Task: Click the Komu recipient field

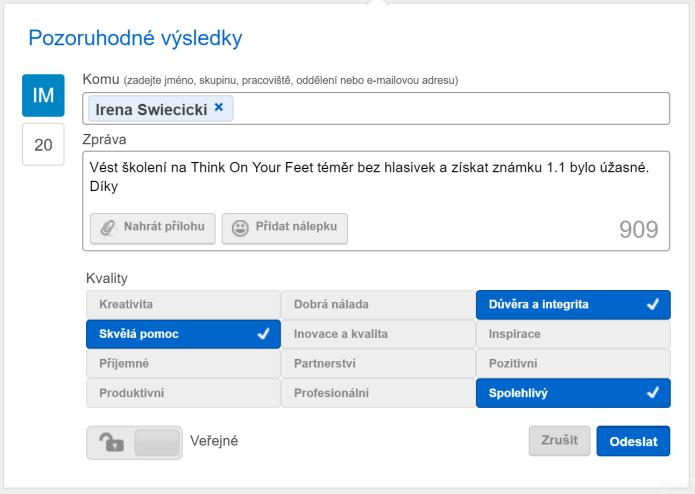Action: click(x=376, y=109)
